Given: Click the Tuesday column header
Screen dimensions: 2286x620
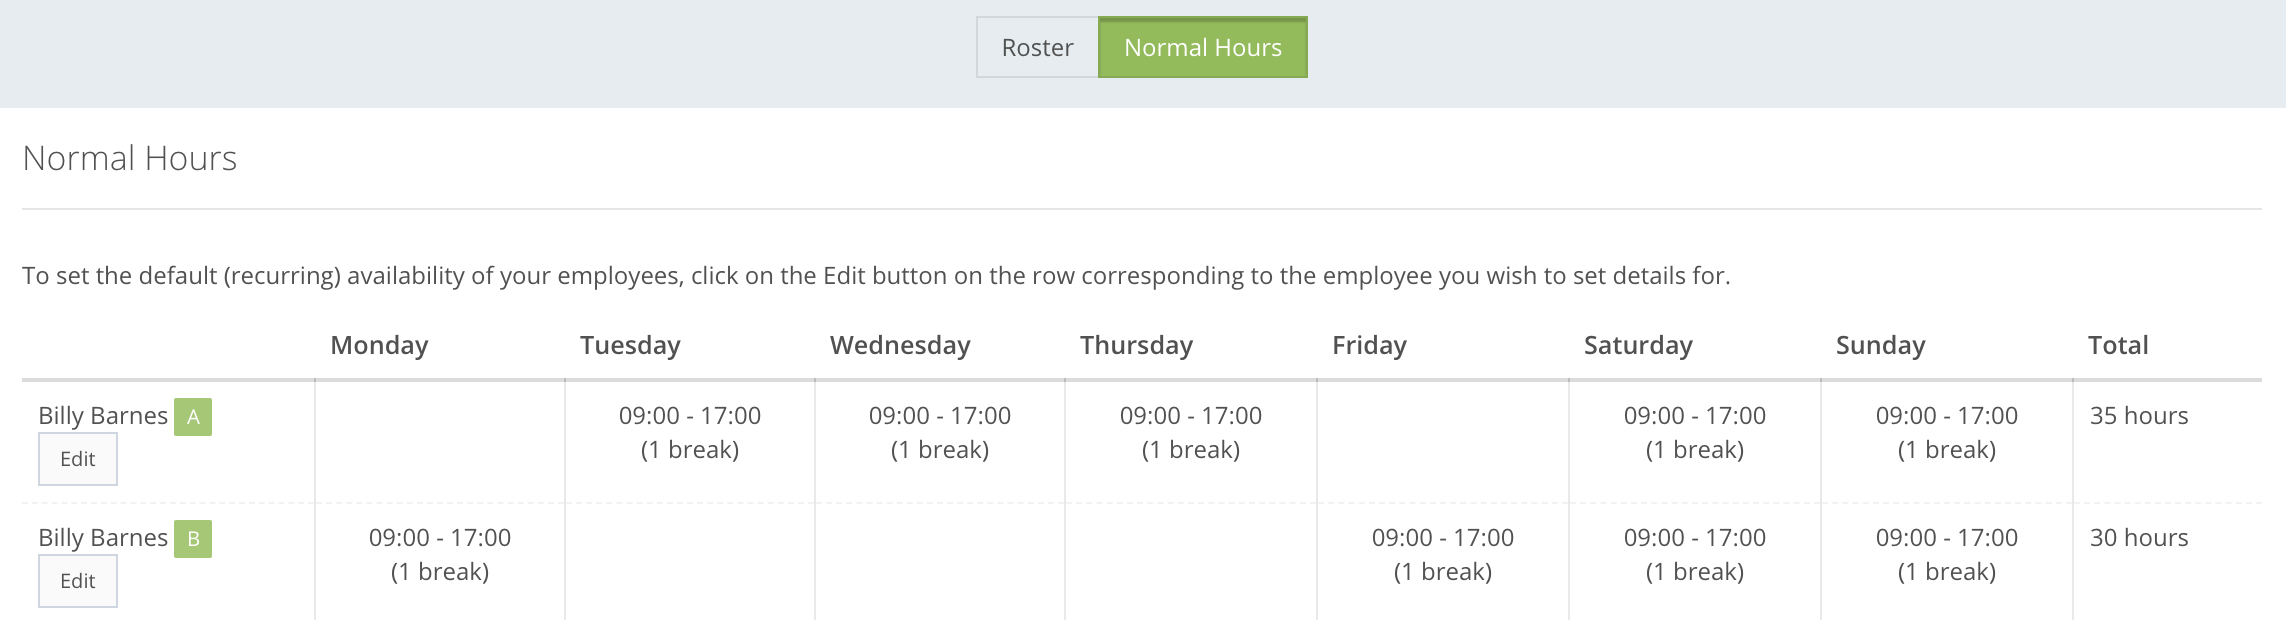Looking at the screenshot, I should point(630,345).
